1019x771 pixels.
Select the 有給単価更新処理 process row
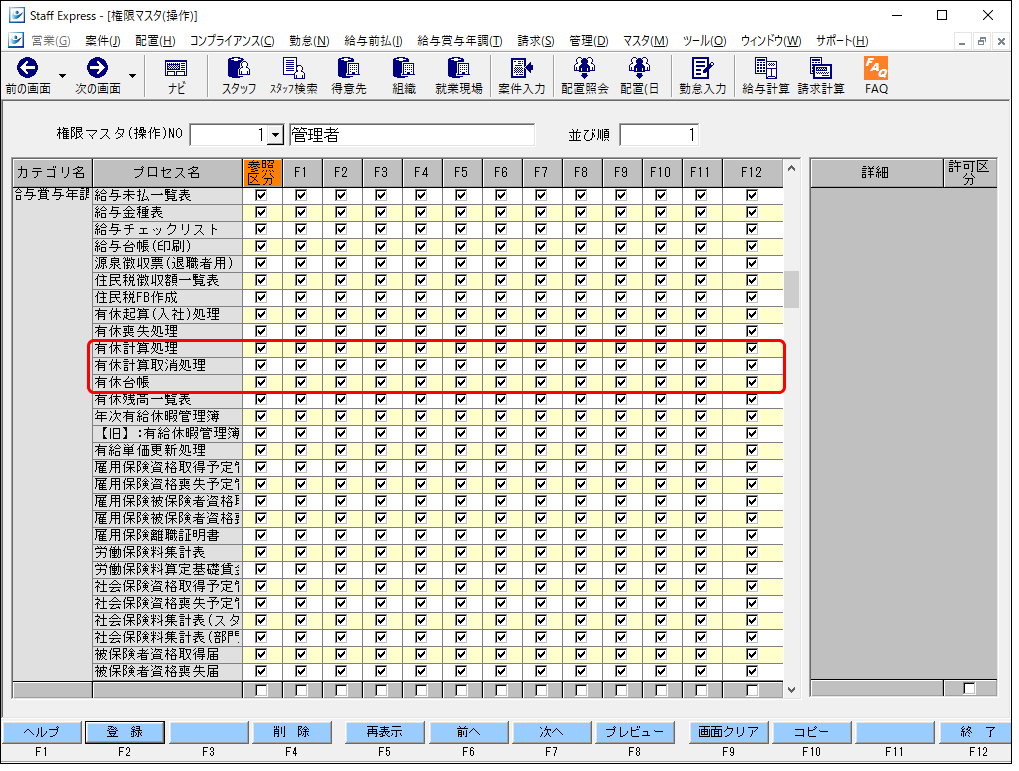[x=167, y=450]
